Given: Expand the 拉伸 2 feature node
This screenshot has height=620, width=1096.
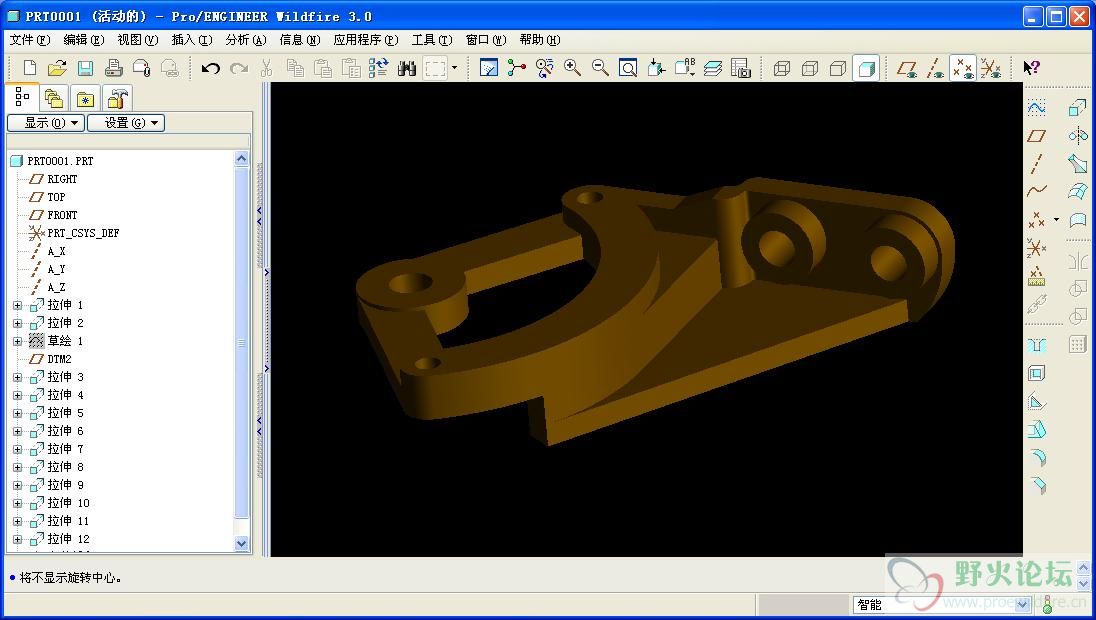Looking at the screenshot, I should click(17, 324).
